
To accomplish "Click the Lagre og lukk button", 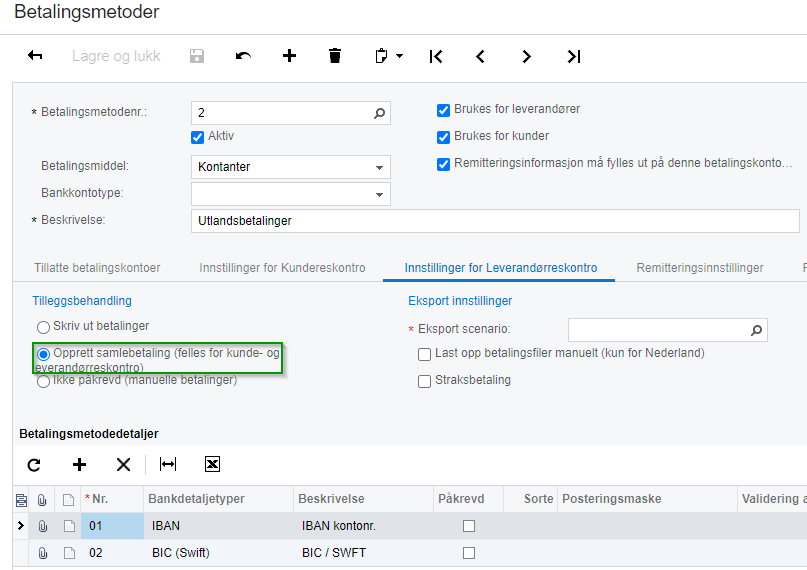I will (116, 56).
